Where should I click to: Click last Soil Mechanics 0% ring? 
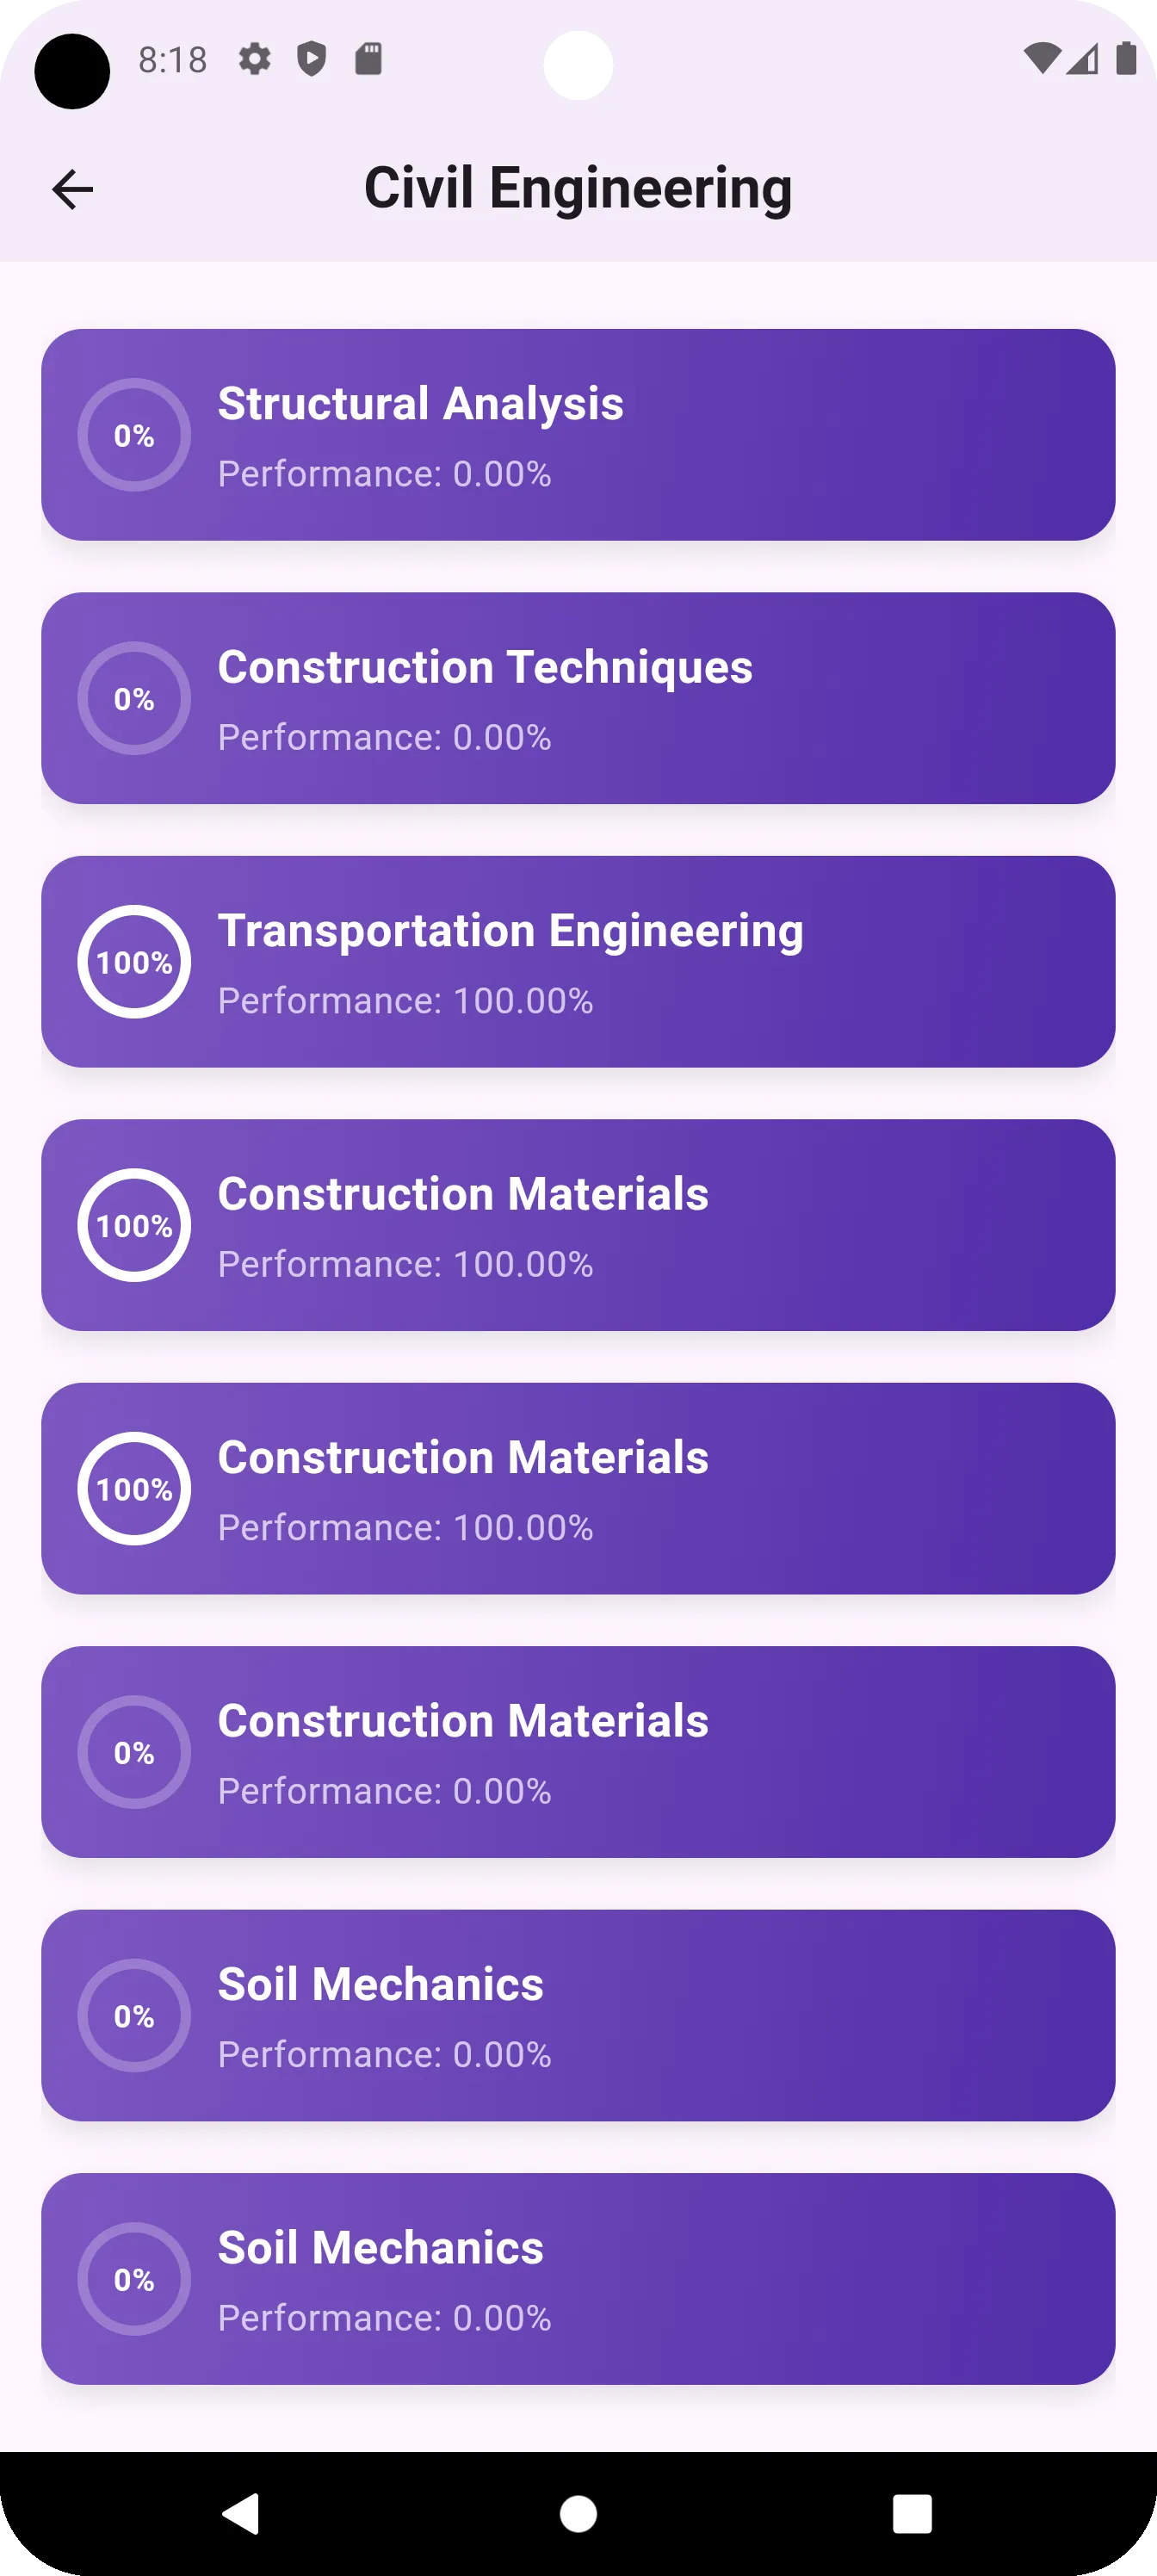coord(134,2279)
